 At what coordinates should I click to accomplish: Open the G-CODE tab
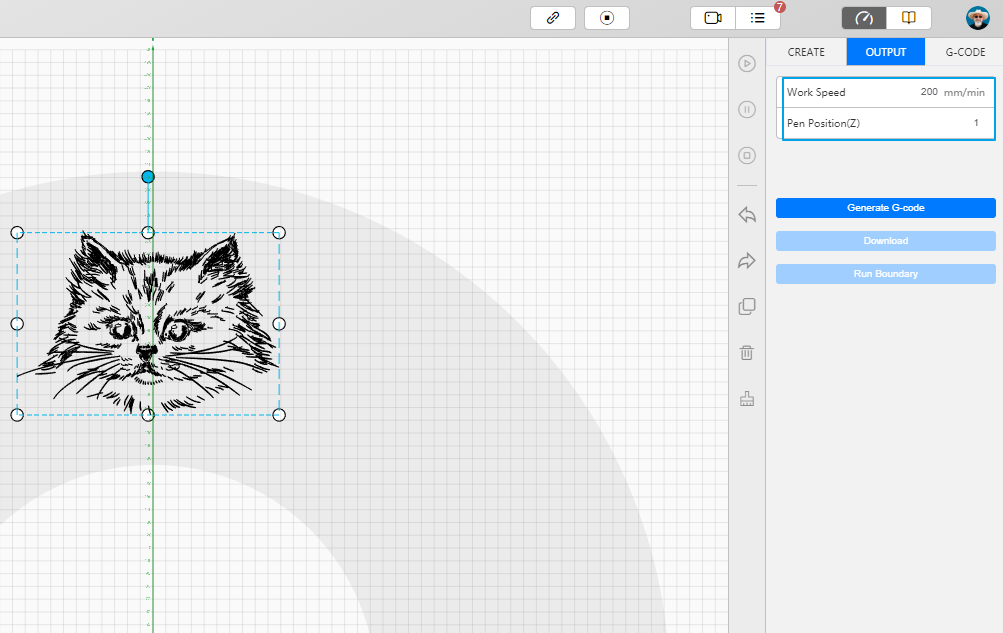click(965, 52)
